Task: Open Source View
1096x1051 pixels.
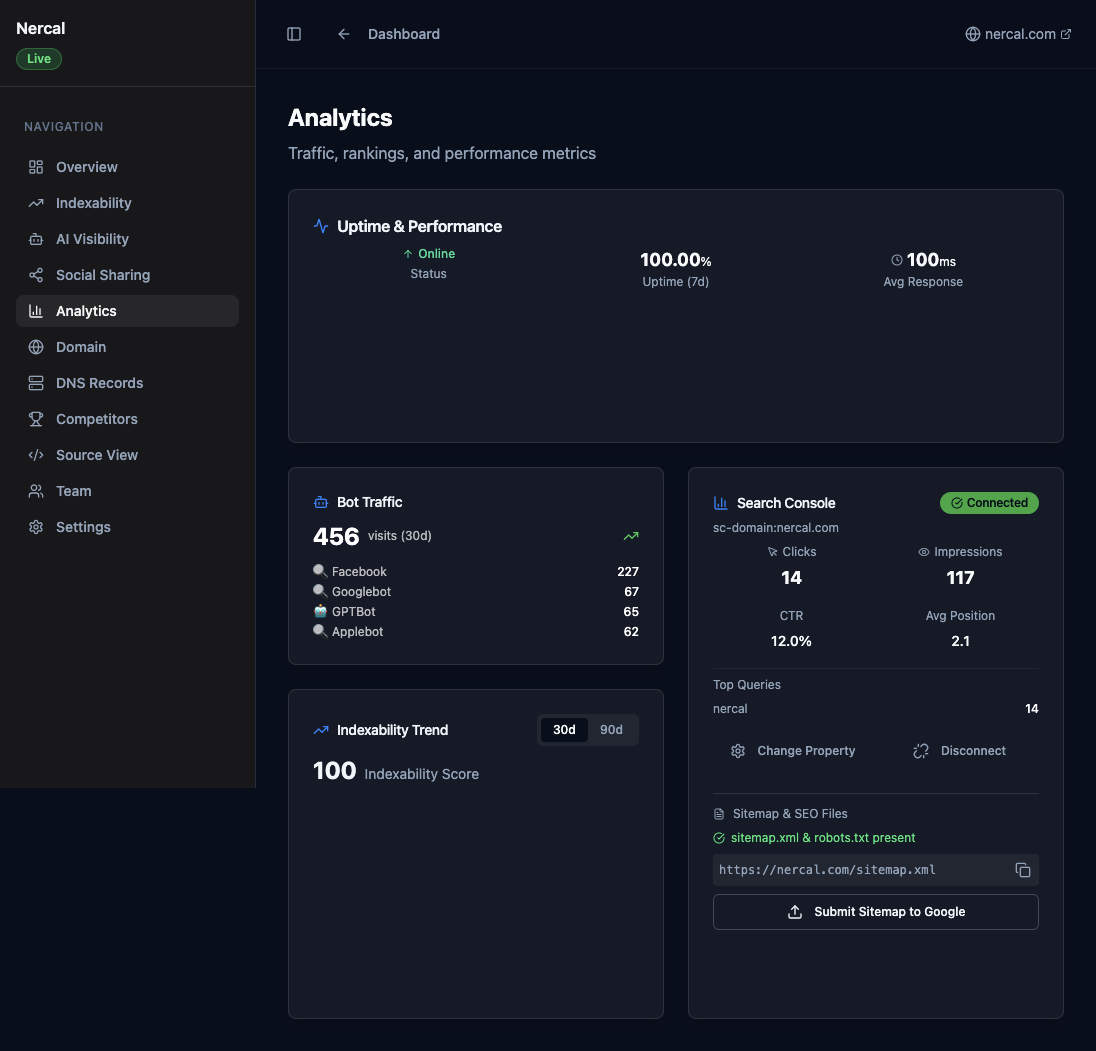Action: 127,455
